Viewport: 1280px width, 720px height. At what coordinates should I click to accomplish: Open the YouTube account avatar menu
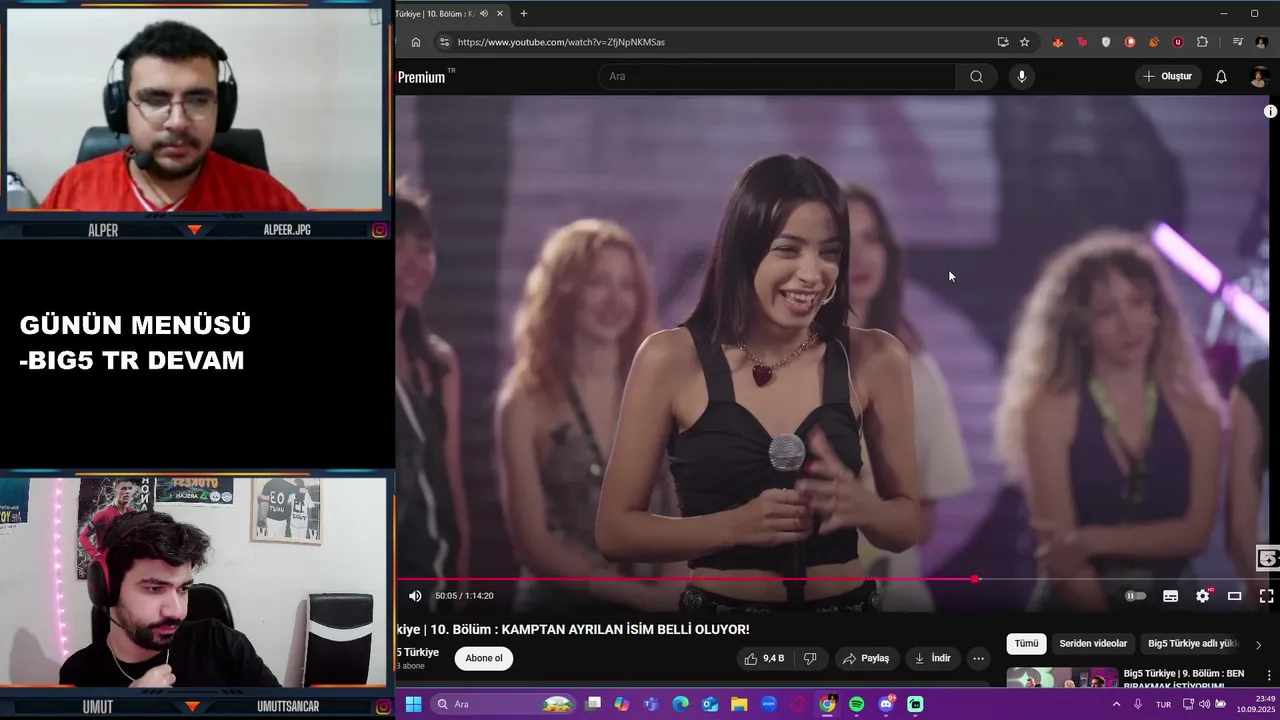(1259, 77)
